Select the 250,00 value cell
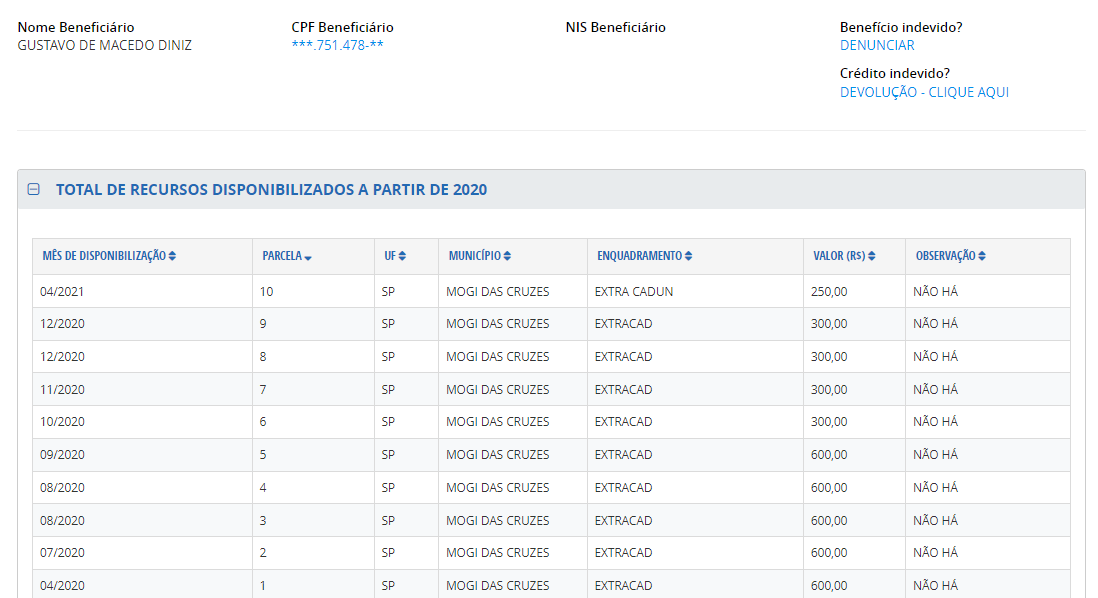The width and height of the screenshot is (1098, 598). pyautogui.click(x=829, y=291)
